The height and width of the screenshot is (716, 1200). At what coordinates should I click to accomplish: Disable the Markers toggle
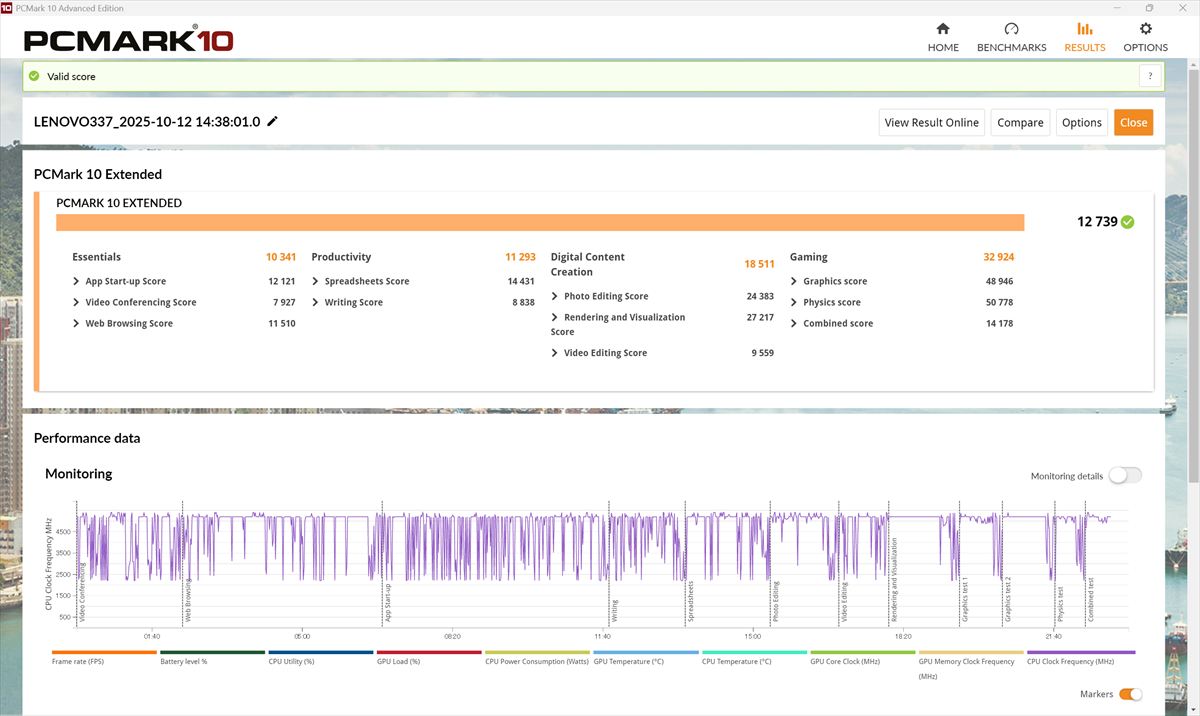pyautogui.click(x=1130, y=694)
